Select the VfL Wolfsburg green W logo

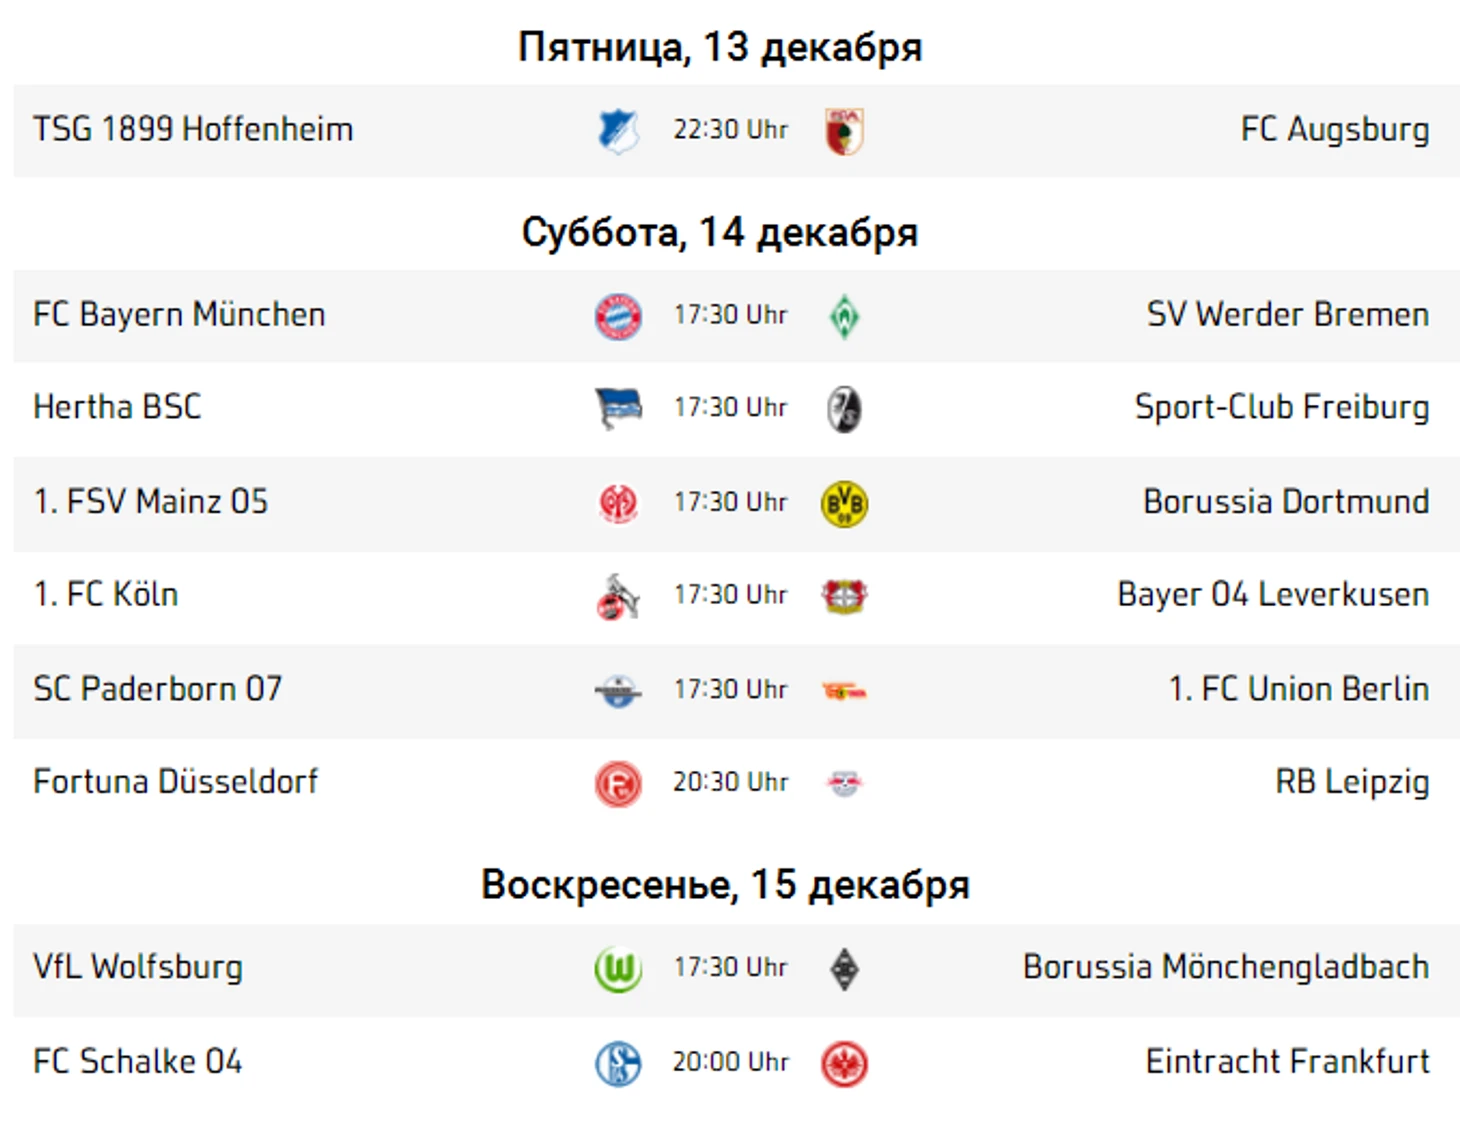coord(618,969)
